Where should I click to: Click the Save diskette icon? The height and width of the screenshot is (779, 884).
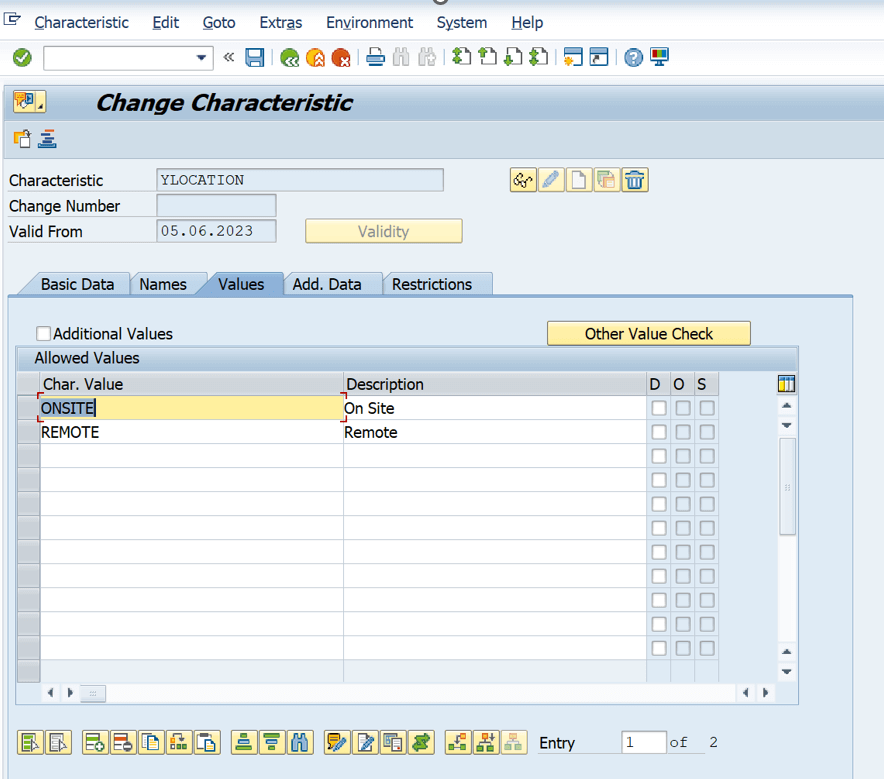pyautogui.click(x=255, y=57)
